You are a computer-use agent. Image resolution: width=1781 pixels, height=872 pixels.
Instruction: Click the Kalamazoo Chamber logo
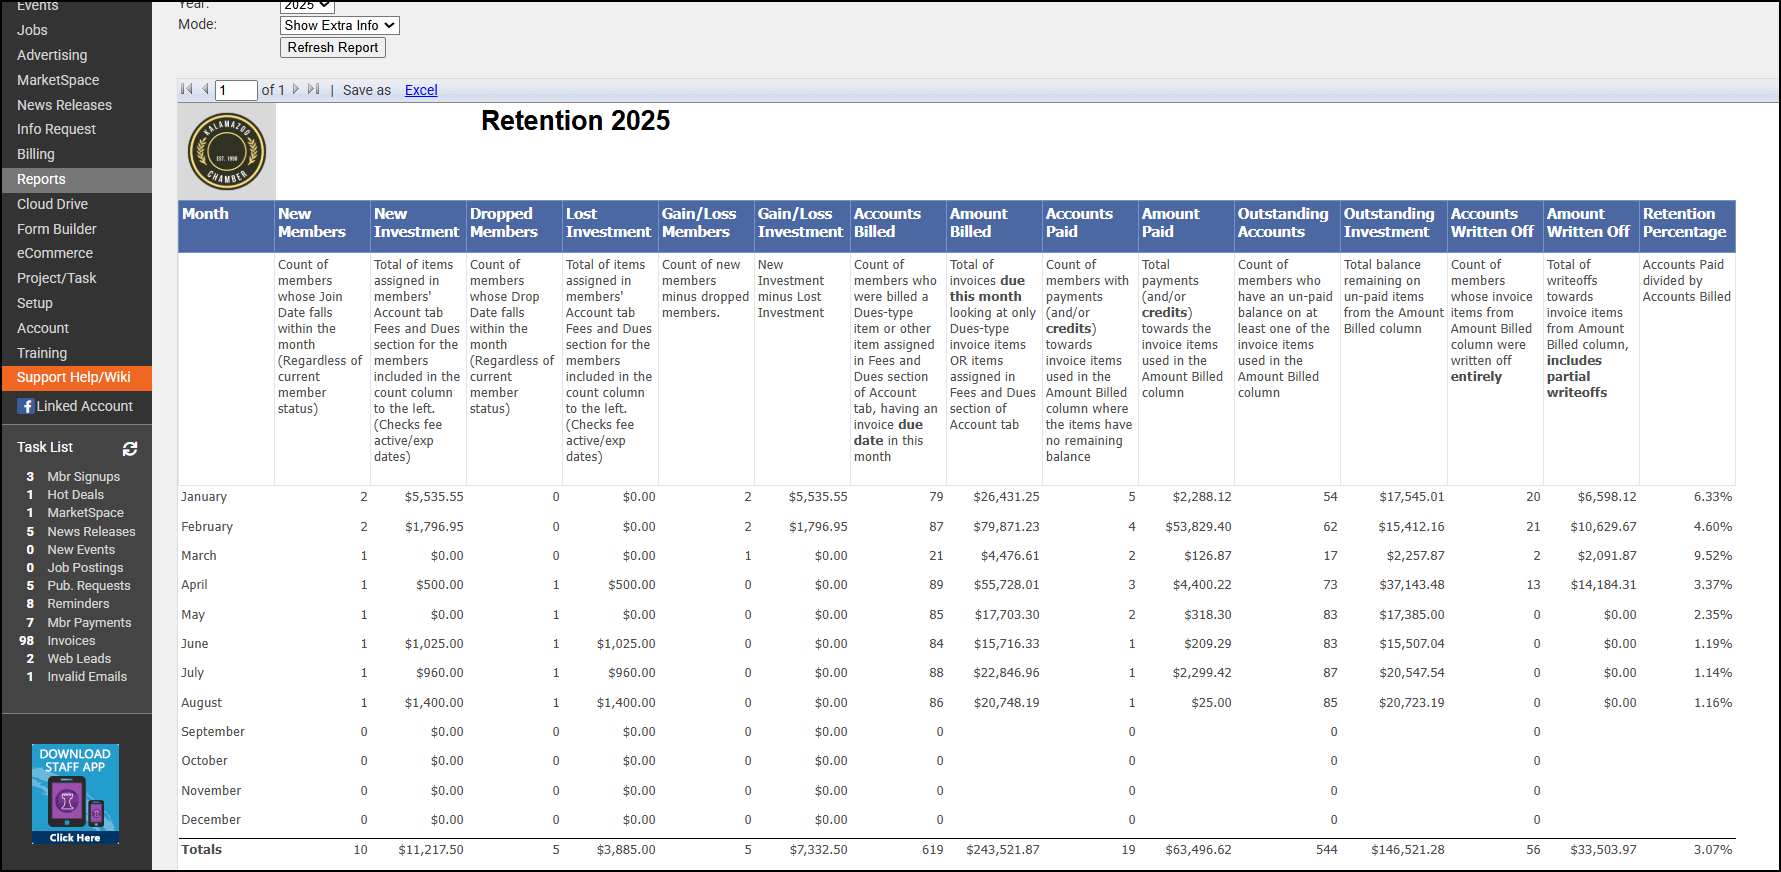tap(227, 152)
